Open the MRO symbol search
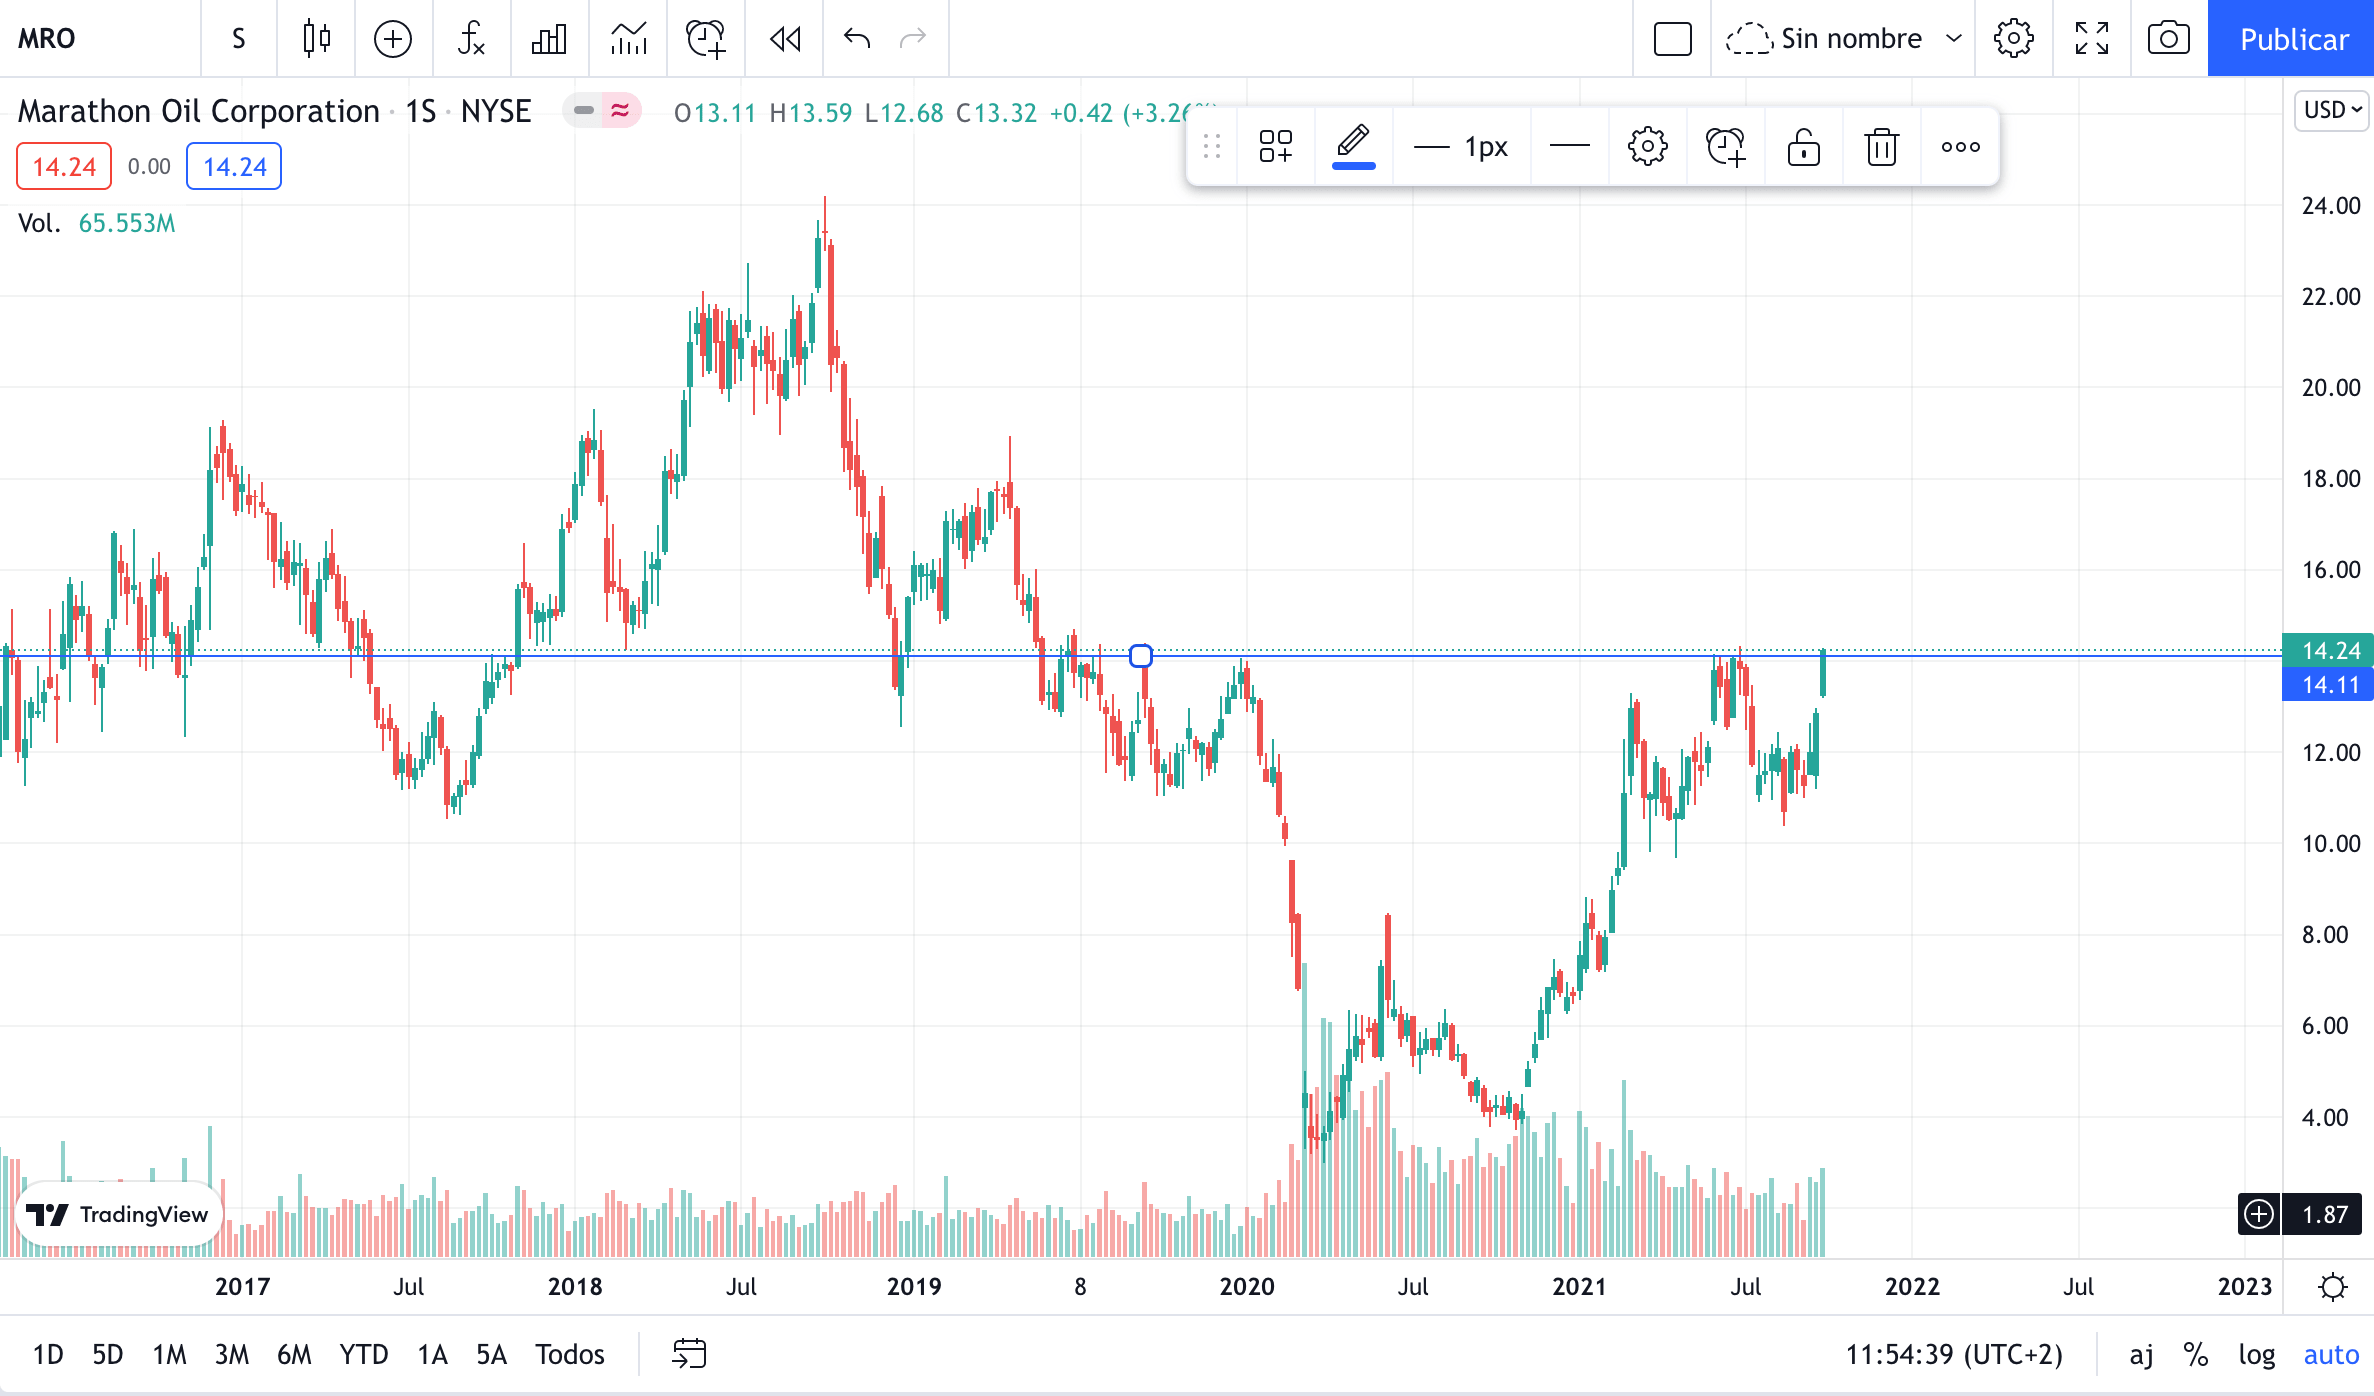Screen dimensions: 2374x1396 click(47, 39)
